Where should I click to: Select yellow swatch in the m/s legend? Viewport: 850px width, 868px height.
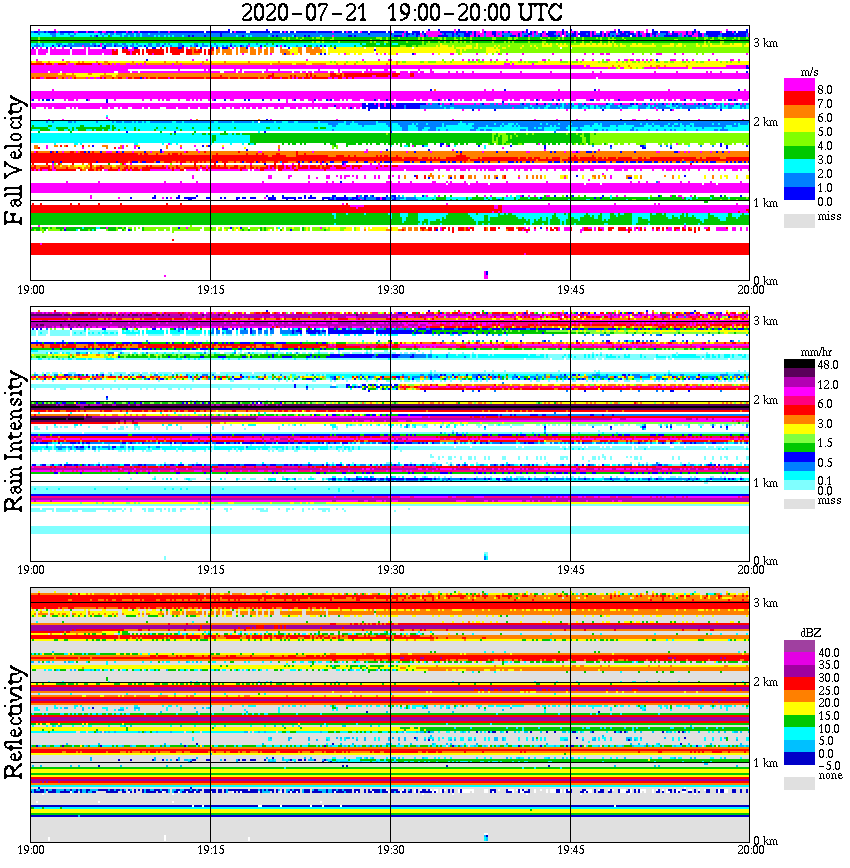[800, 125]
